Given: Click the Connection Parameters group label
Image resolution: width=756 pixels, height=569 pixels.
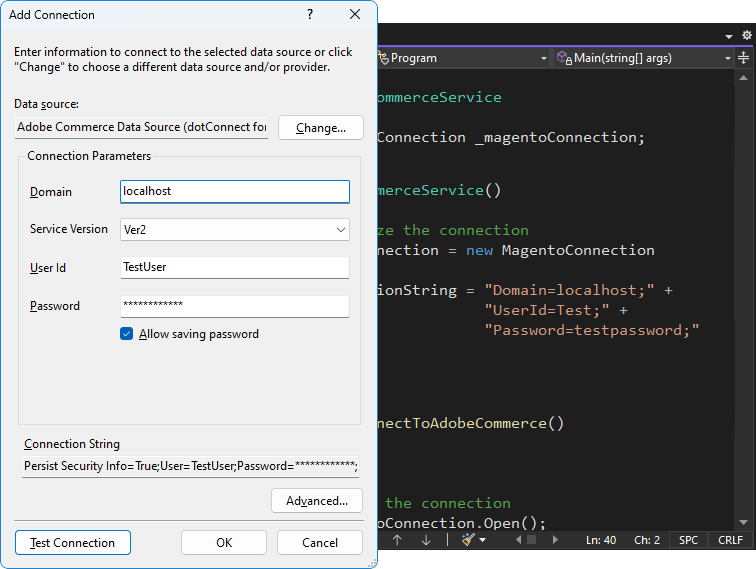Looking at the screenshot, I should pos(89,156).
